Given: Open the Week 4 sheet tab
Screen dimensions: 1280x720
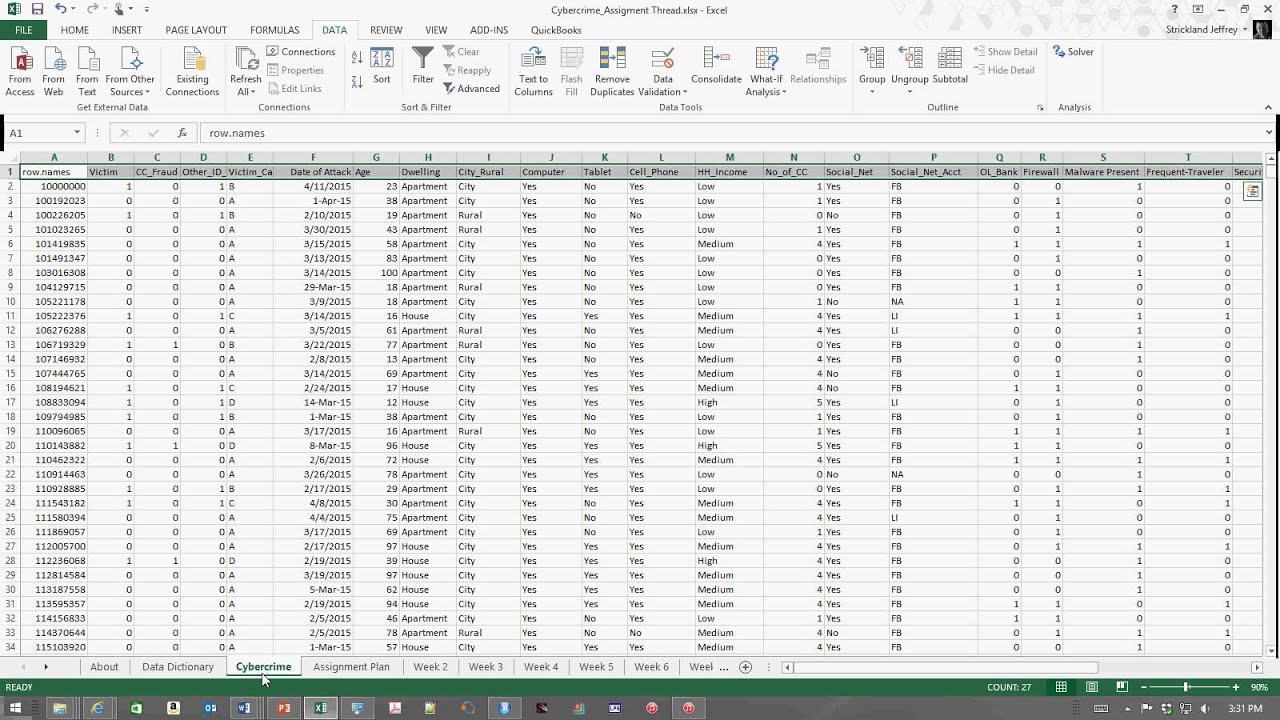Looking at the screenshot, I should pos(541,667).
